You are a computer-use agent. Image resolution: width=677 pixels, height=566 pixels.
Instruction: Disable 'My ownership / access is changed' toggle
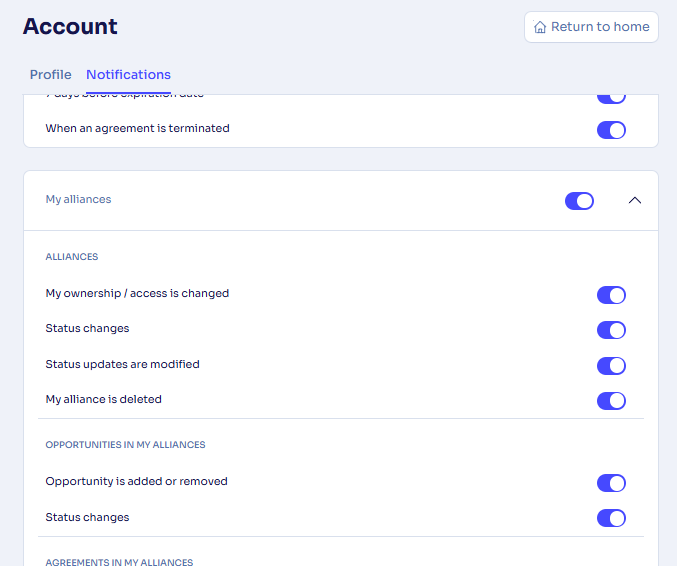pos(611,295)
